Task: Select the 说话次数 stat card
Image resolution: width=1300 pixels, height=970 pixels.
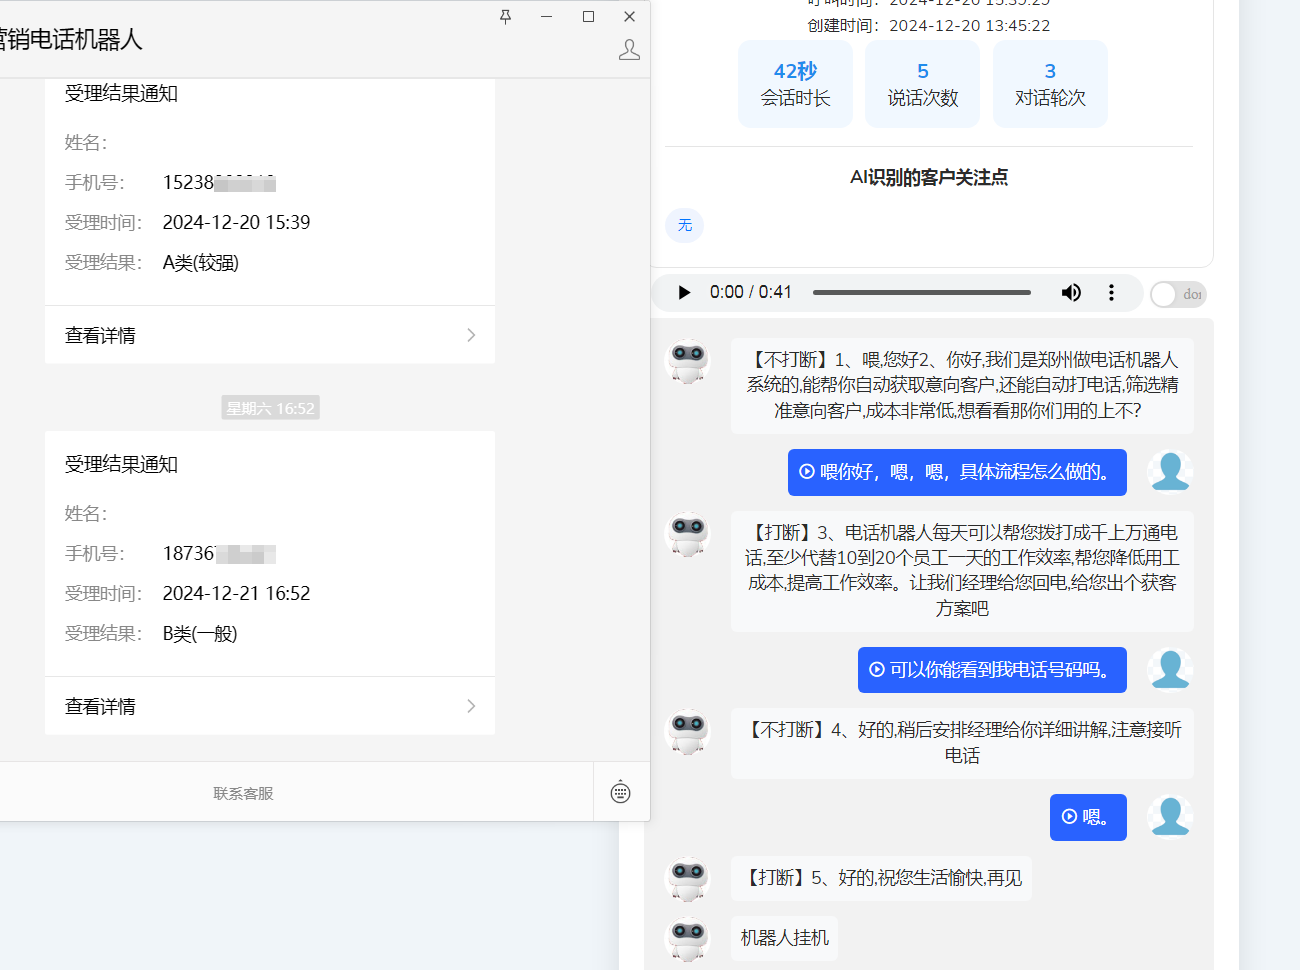Action: point(922,84)
